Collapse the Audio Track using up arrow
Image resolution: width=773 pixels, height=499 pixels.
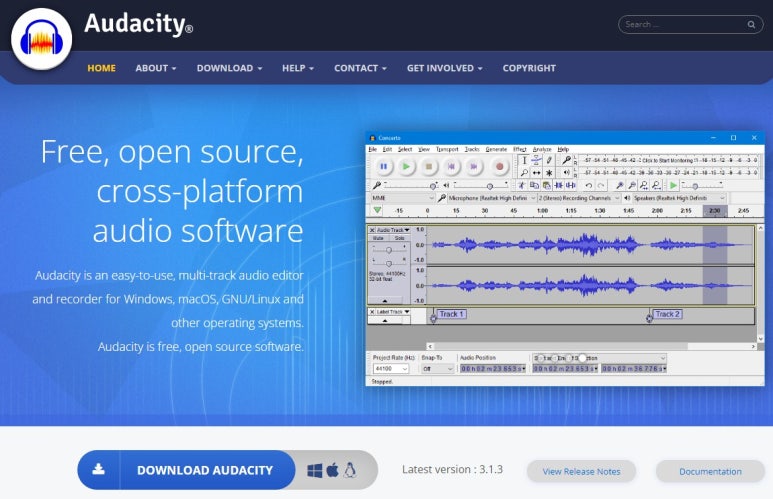click(x=385, y=300)
